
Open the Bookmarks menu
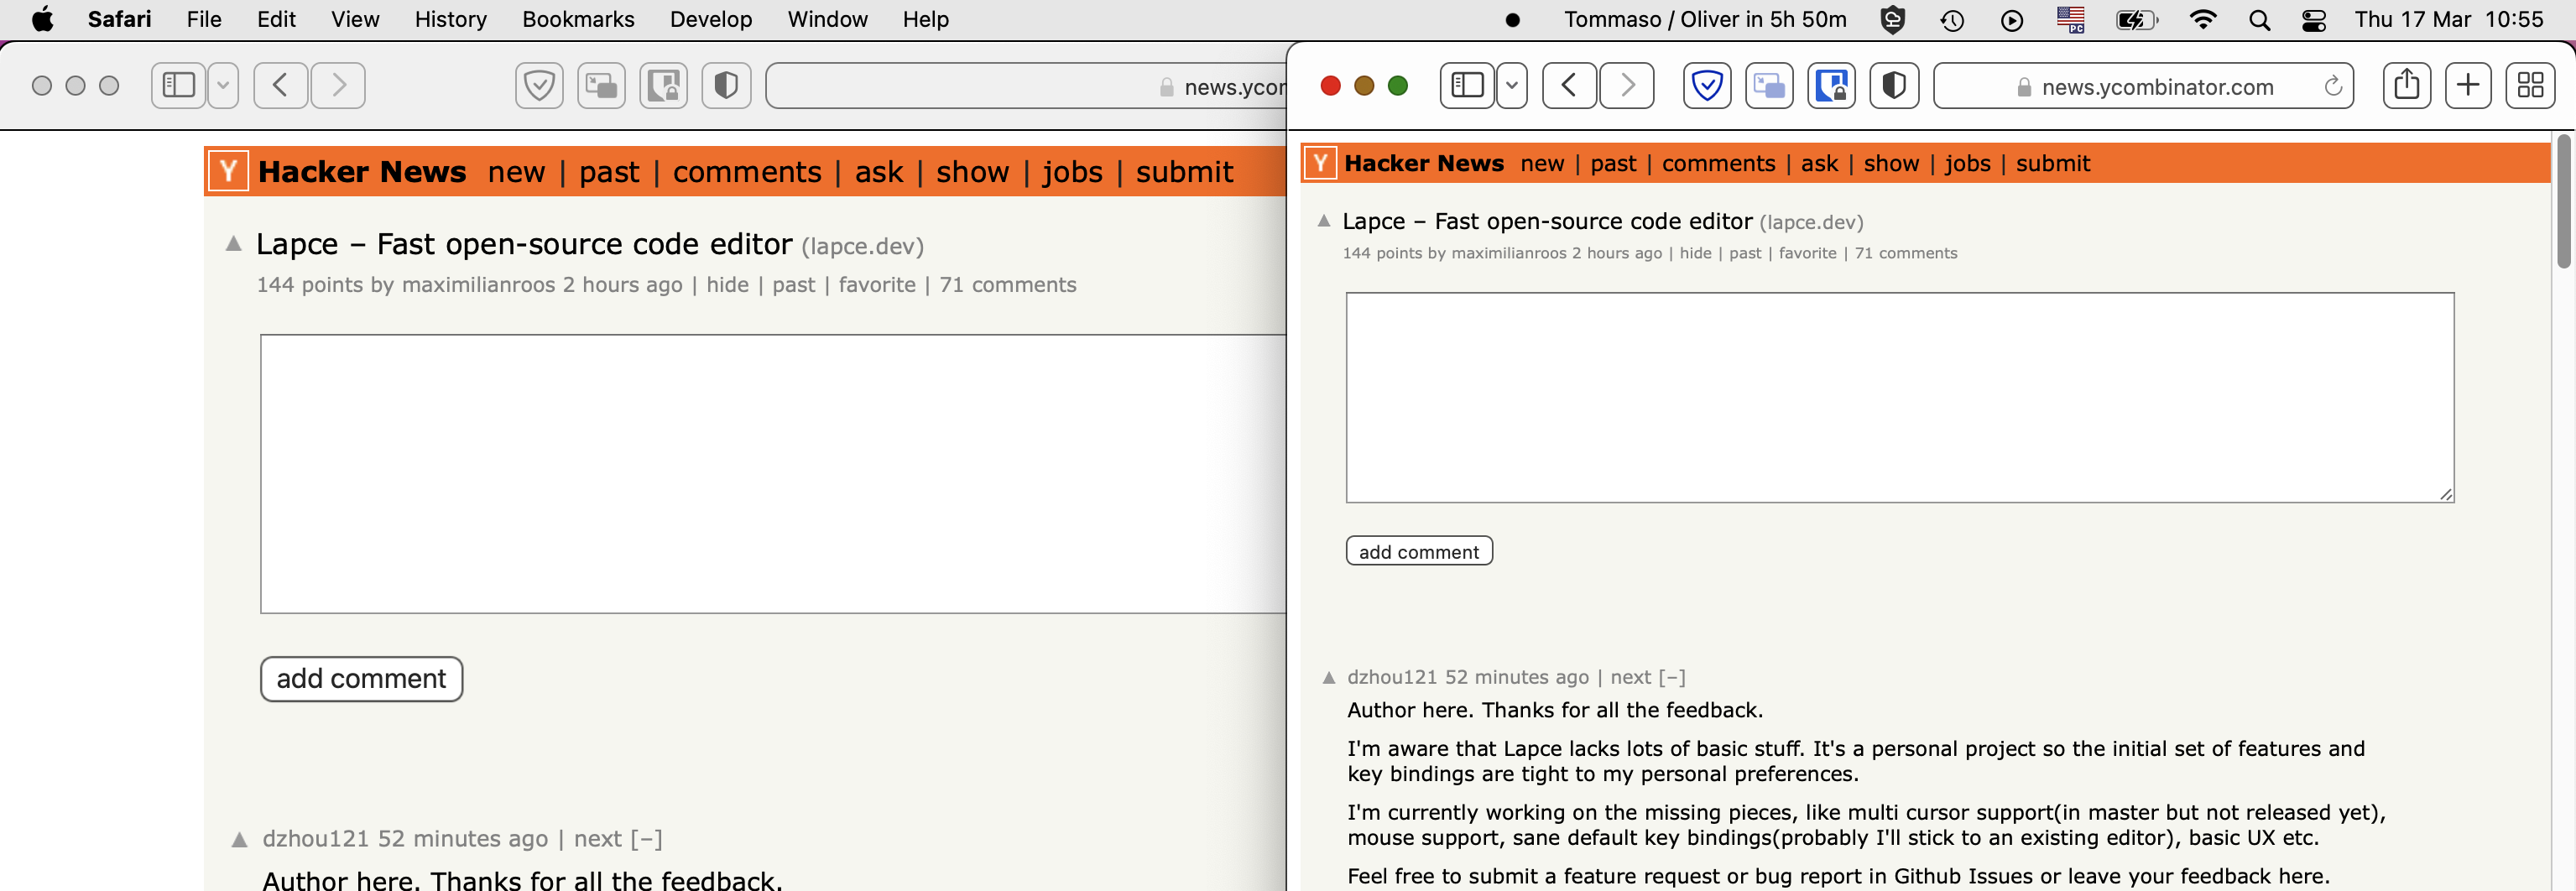tap(578, 20)
